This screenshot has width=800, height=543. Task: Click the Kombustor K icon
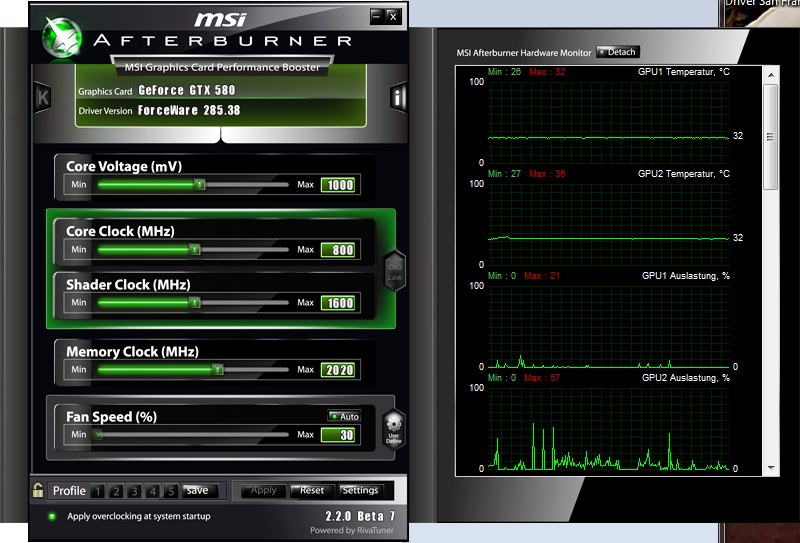pos(42,96)
